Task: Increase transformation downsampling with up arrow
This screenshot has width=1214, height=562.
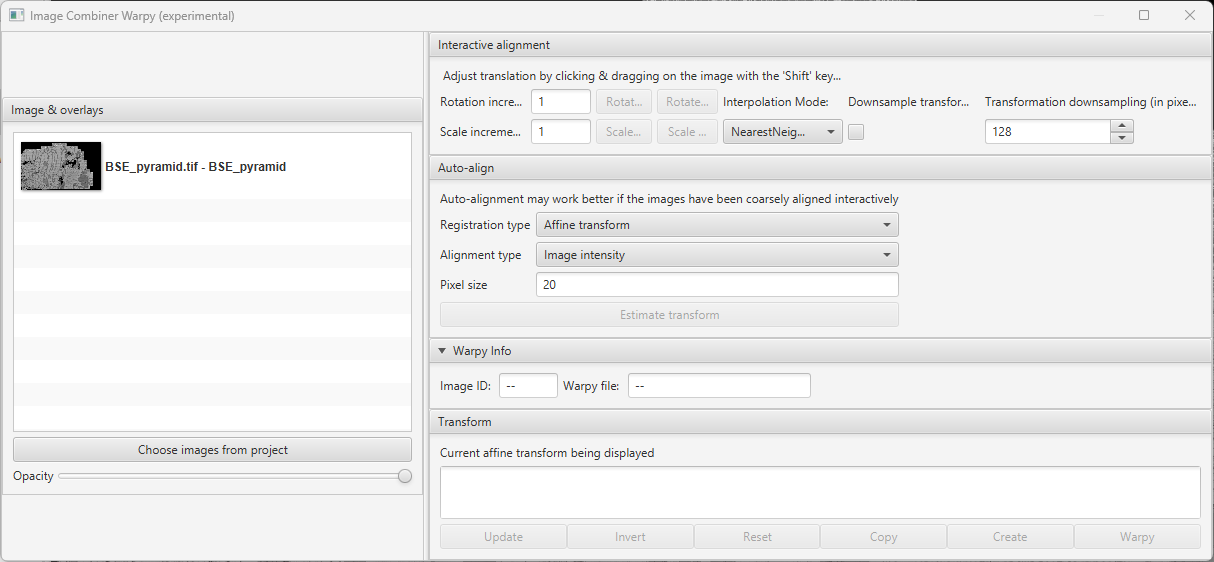Action: point(1122,125)
